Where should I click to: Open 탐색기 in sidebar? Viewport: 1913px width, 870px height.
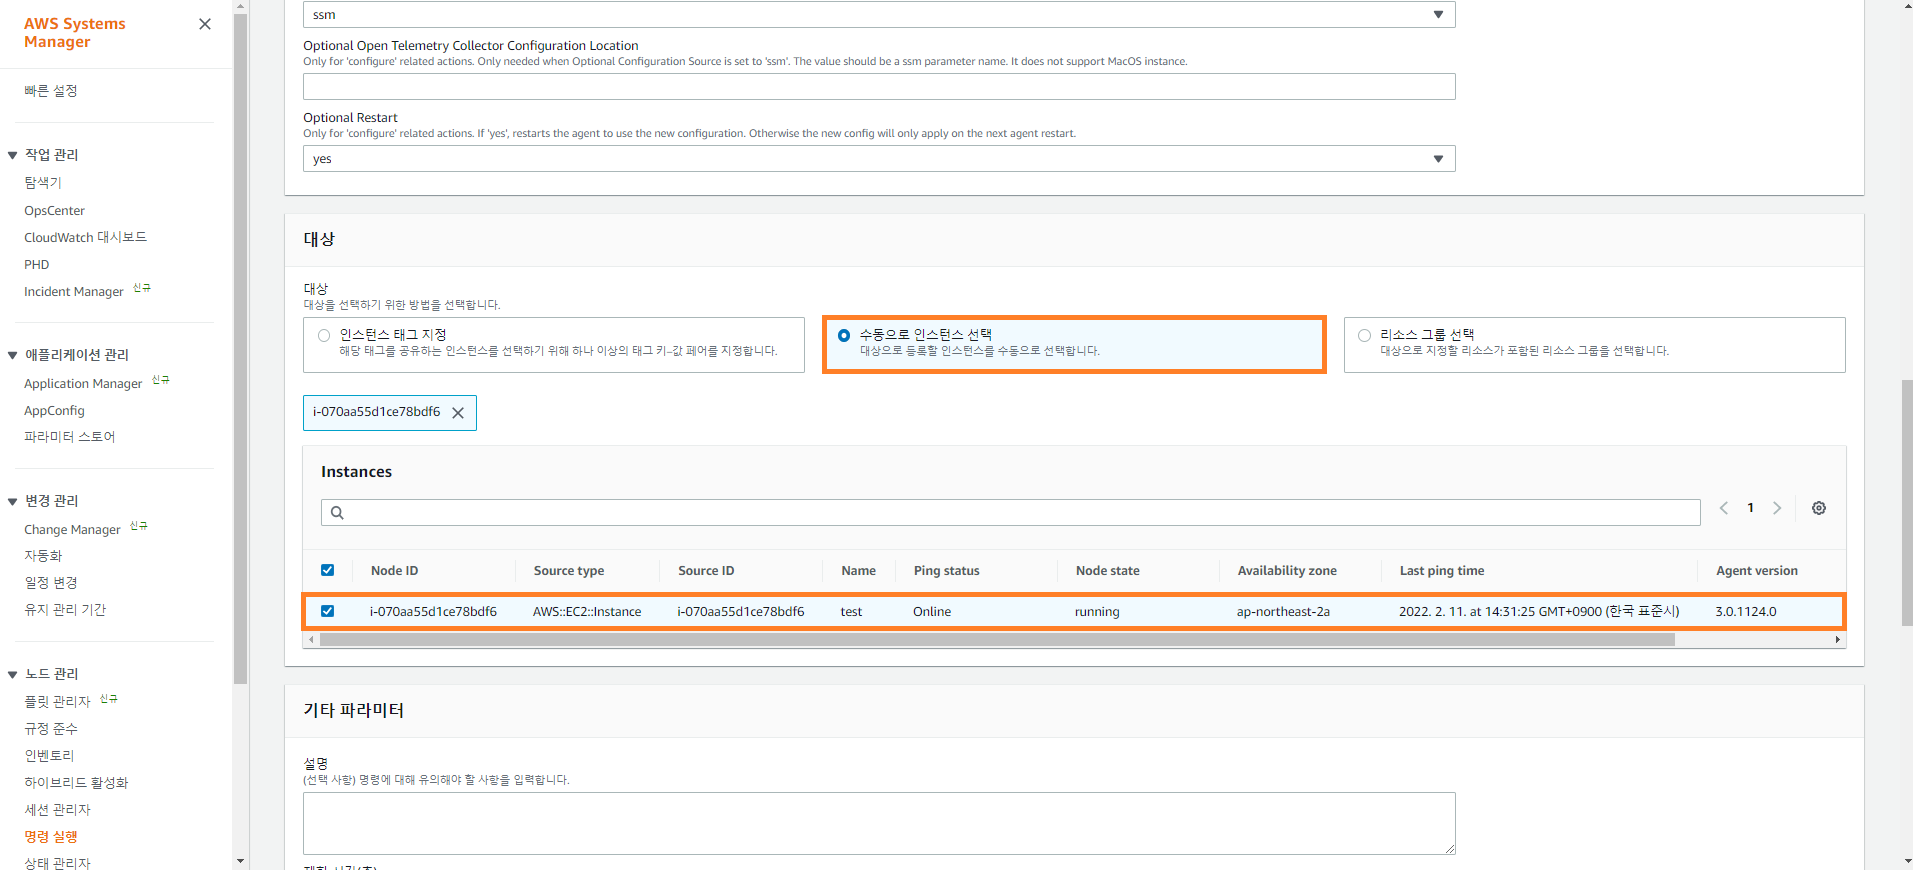click(43, 183)
